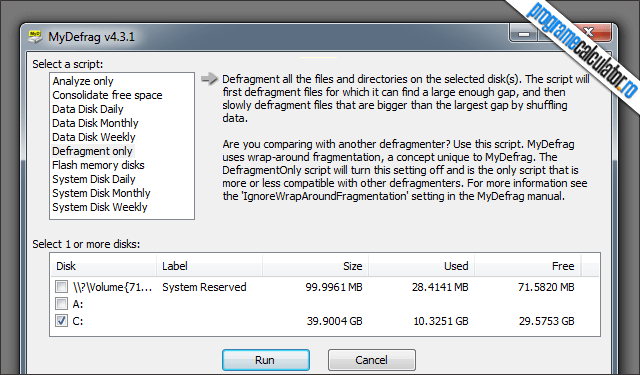Sort disk list by Free column
640x375 pixels.
528,266
